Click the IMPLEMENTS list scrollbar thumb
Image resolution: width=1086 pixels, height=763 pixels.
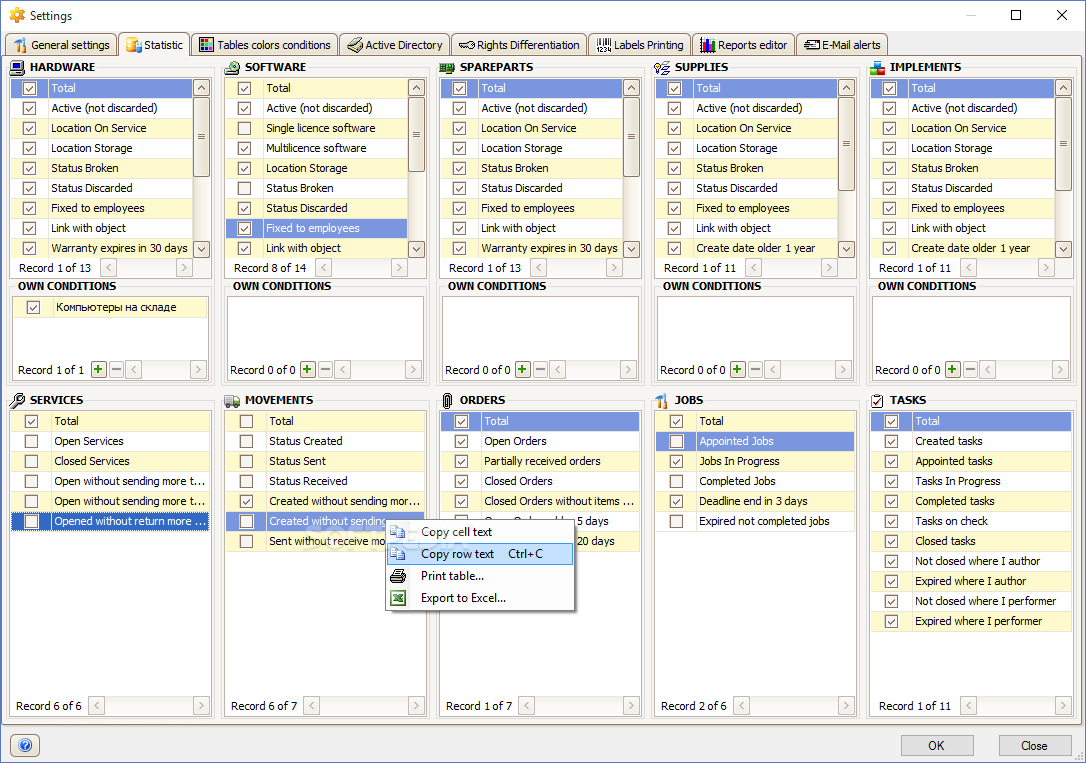(x=1063, y=143)
